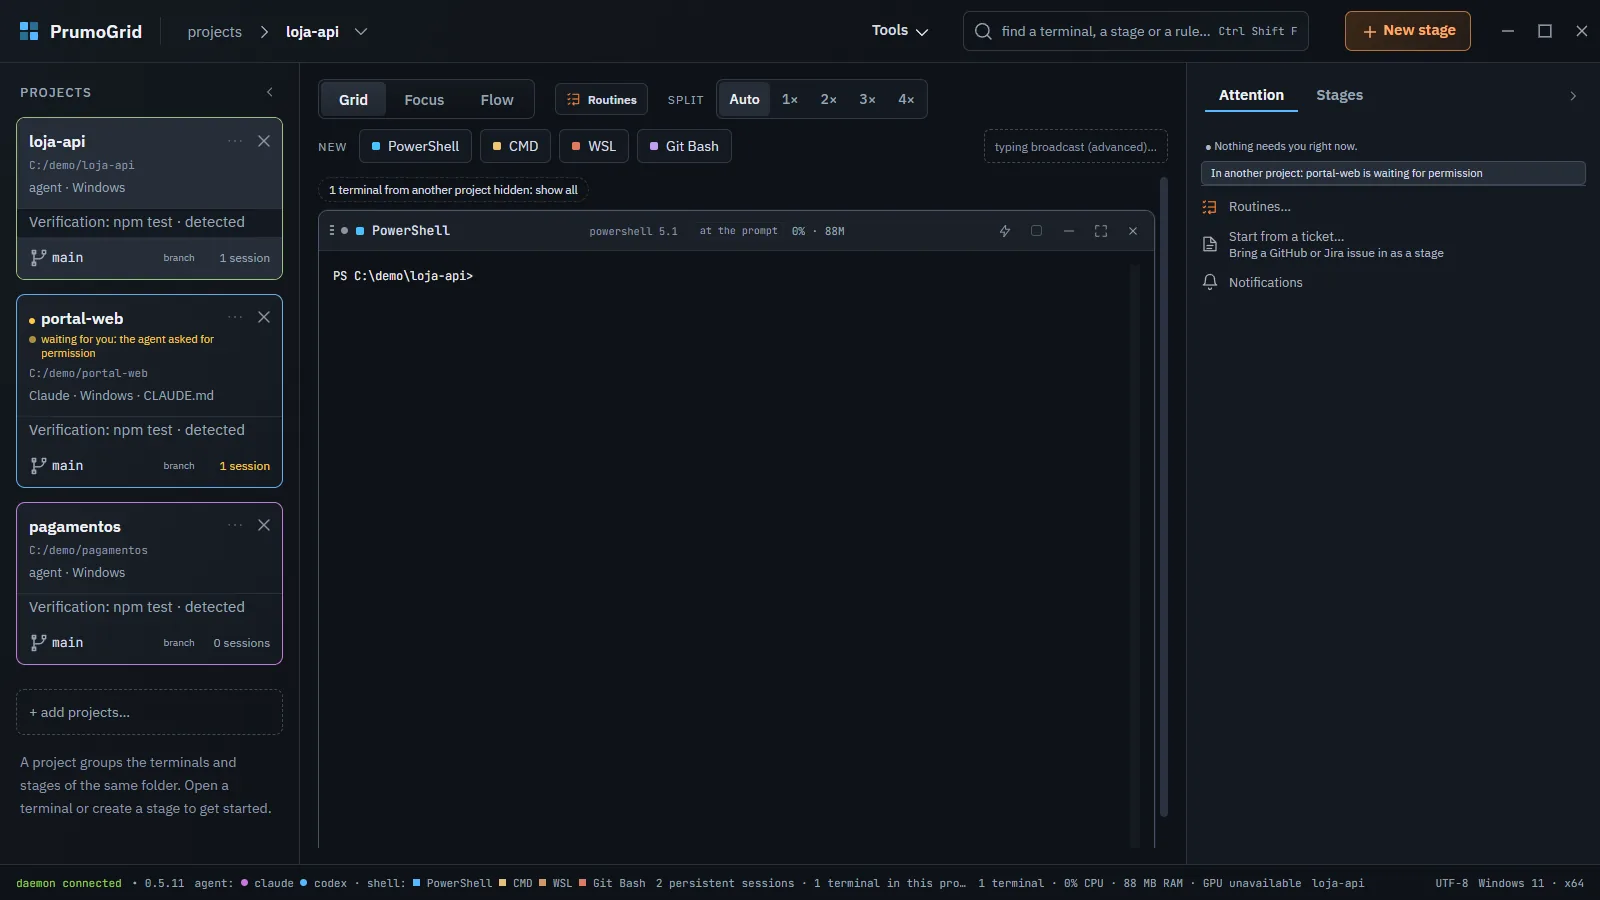Open Notifications from the bell icon

[1210, 282]
